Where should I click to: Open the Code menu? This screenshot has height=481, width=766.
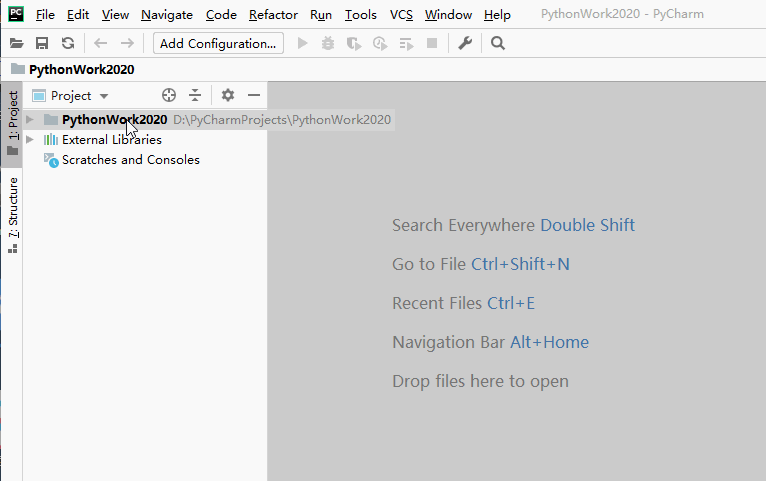pyautogui.click(x=221, y=15)
